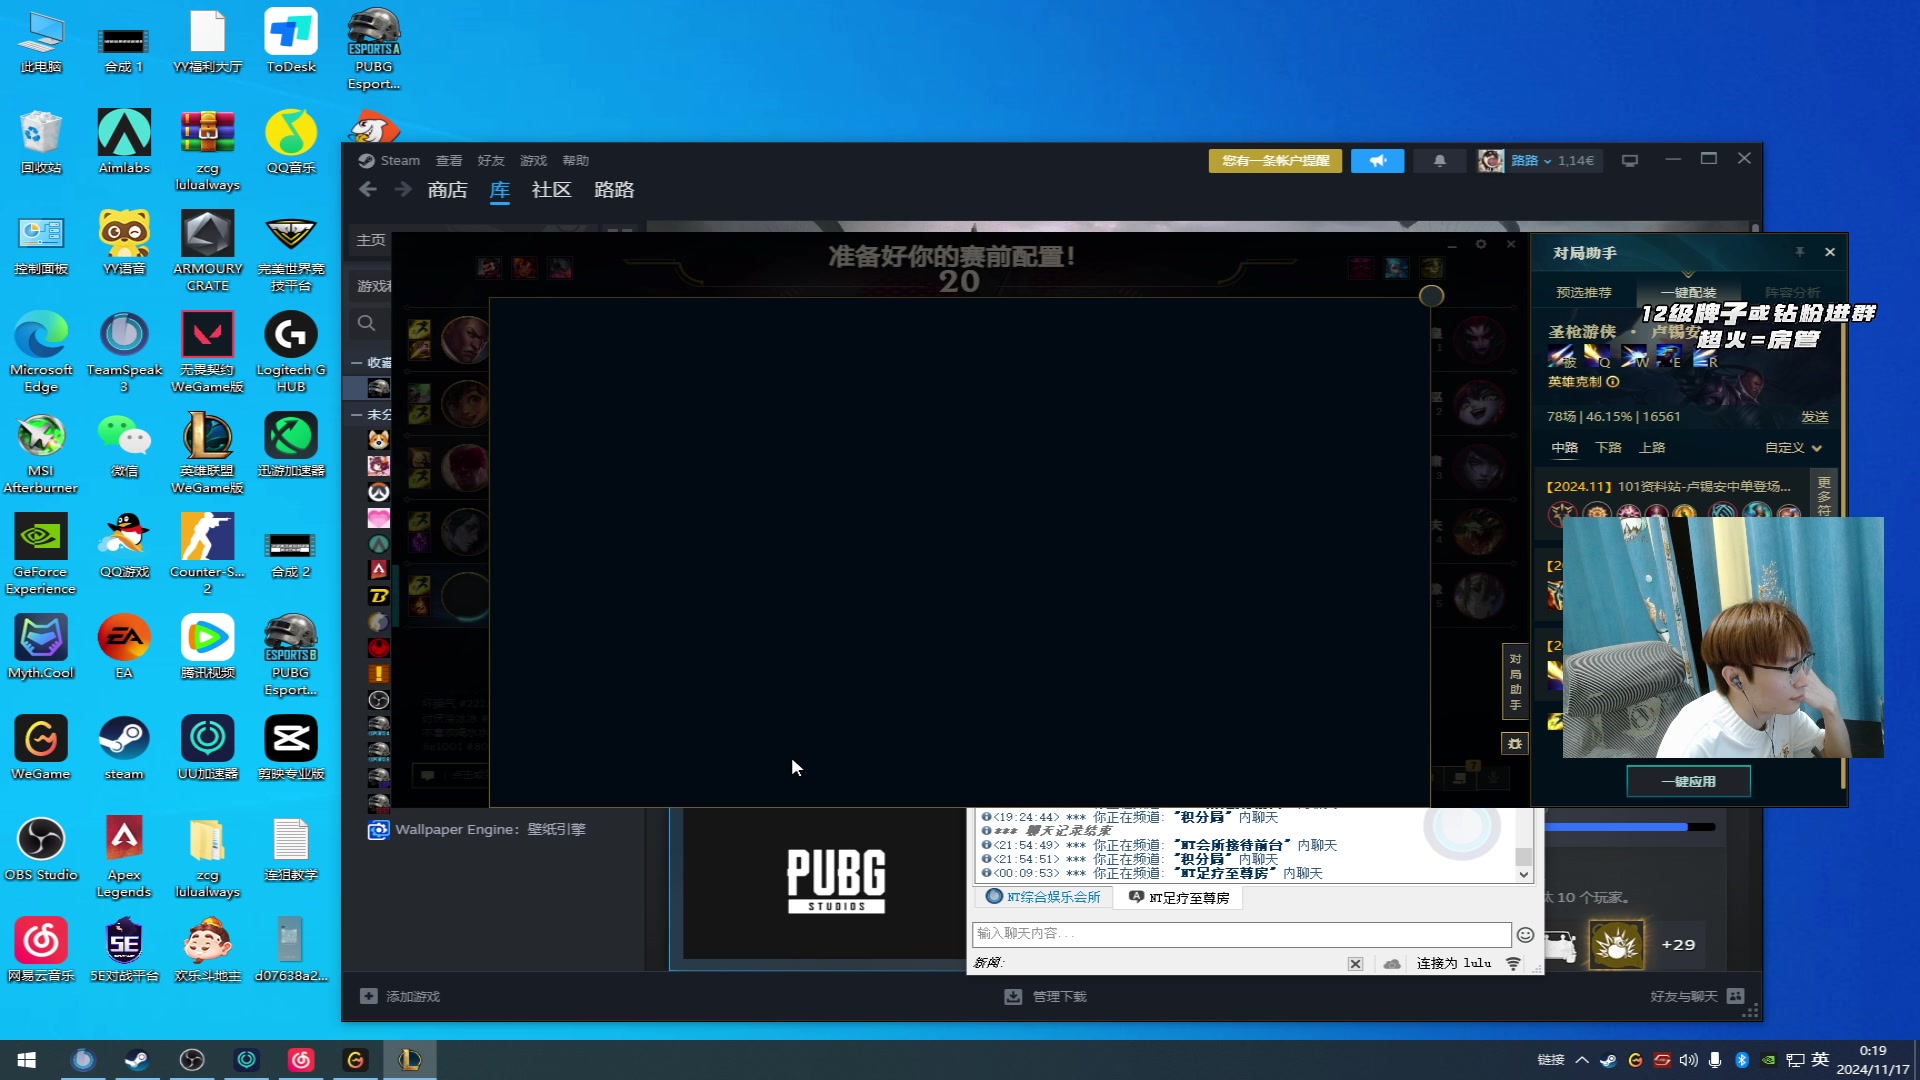Open the Steam menu in the title bar
This screenshot has width=1920, height=1080.
(390, 160)
